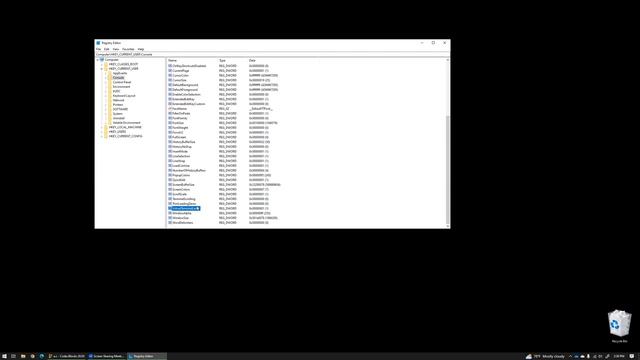This screenshot has height=360, width=640.
Task: Open Microsoft Edge from the taskbar
Action: (42, 356)
